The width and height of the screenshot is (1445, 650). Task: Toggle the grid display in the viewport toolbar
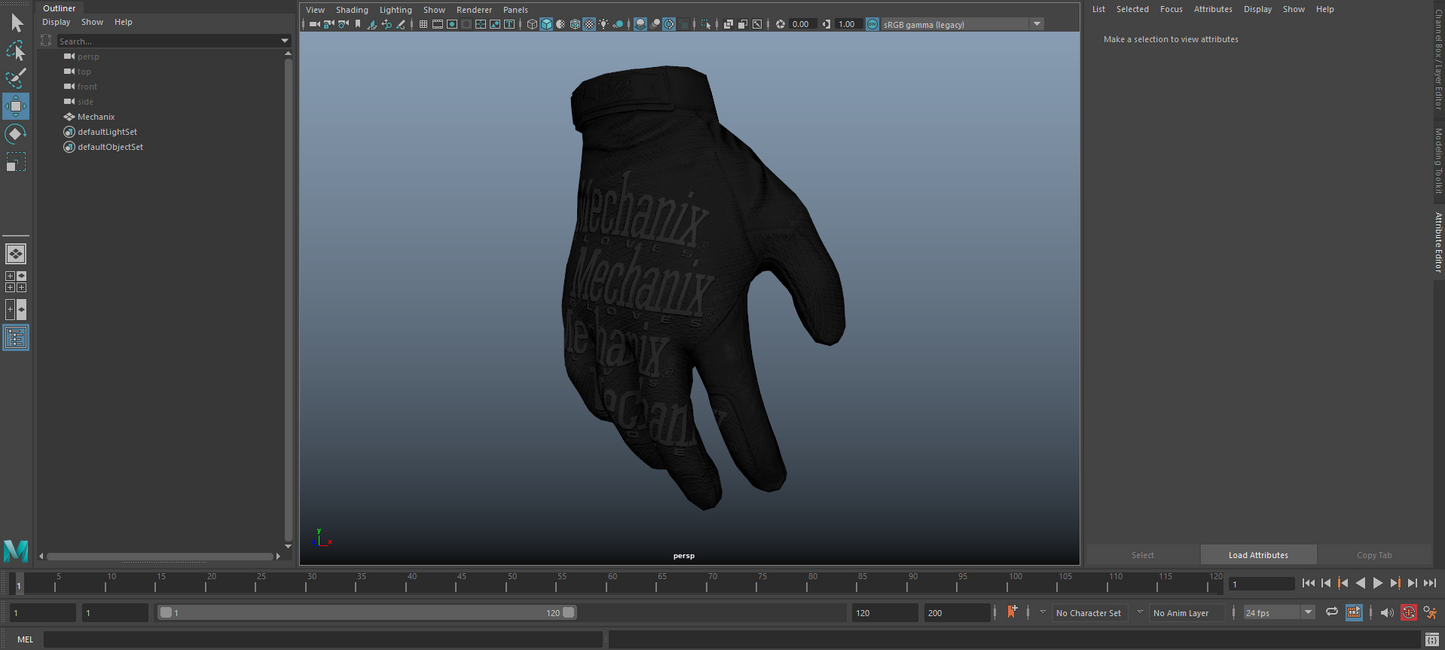[423, 24]
